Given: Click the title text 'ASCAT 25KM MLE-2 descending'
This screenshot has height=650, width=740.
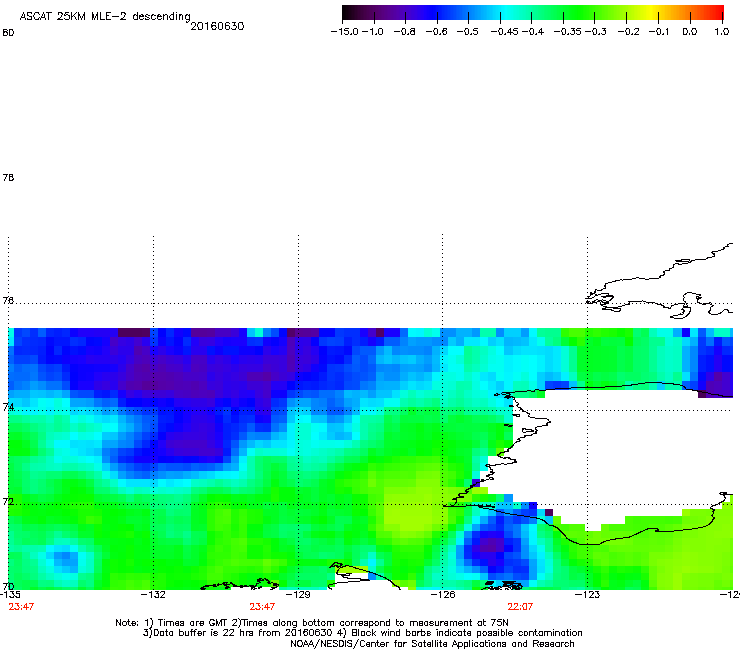Looking at the screenshot, I should point(105,17).
